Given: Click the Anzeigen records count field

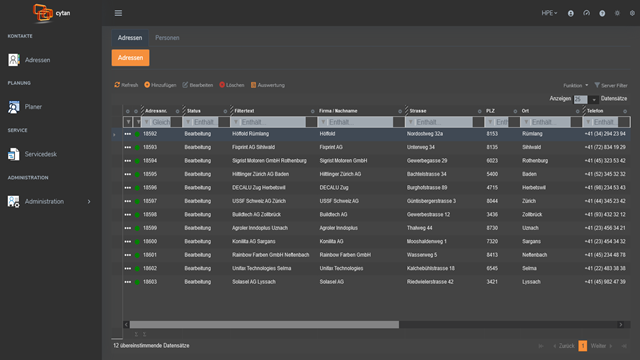Looking at the screenshot, I should pos(581,99).
